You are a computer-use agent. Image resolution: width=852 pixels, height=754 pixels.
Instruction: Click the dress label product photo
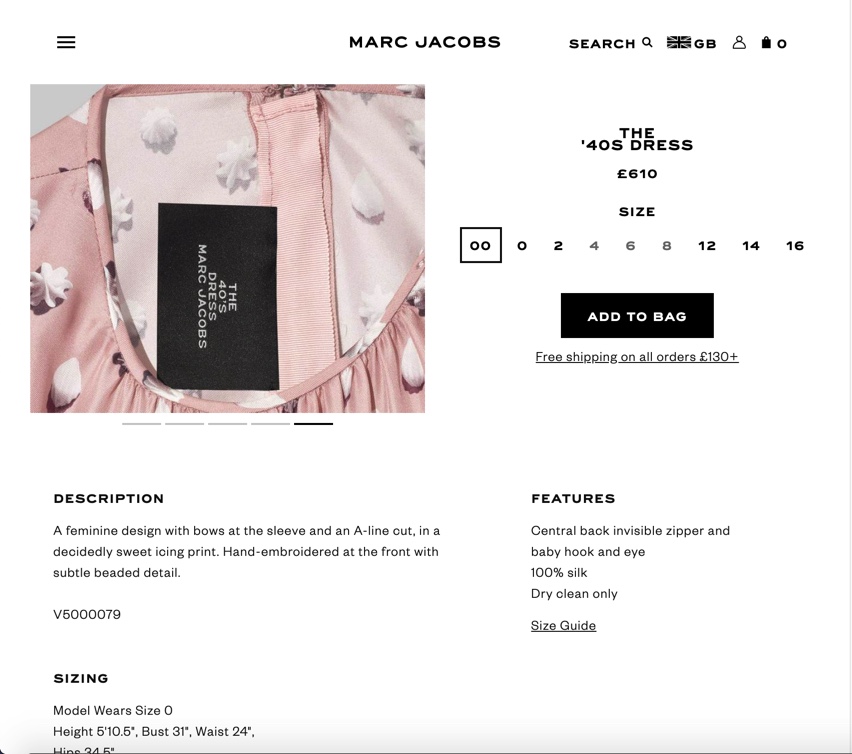[227, 248]
